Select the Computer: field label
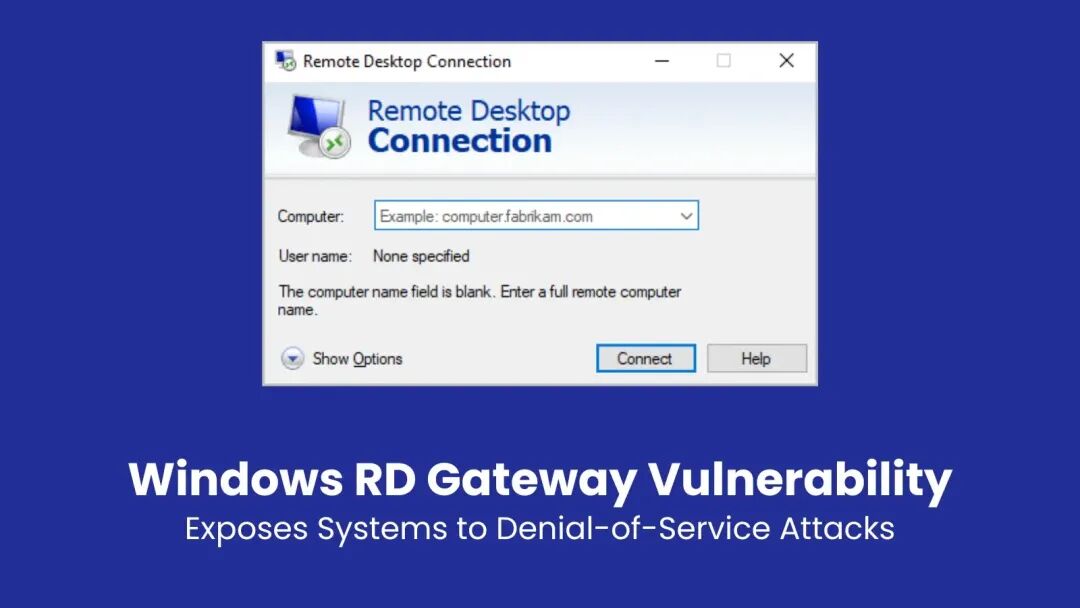The width and height of the screenshot is (1080, 608). 311,216
